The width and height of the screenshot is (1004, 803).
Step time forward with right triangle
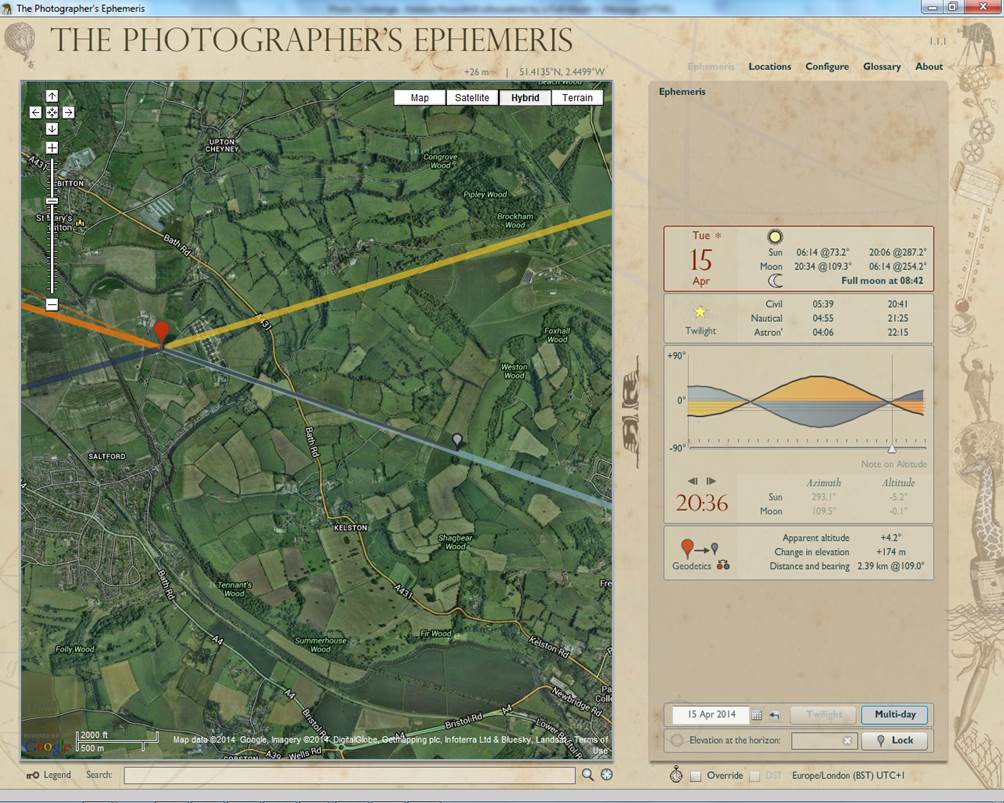(711, 482)
